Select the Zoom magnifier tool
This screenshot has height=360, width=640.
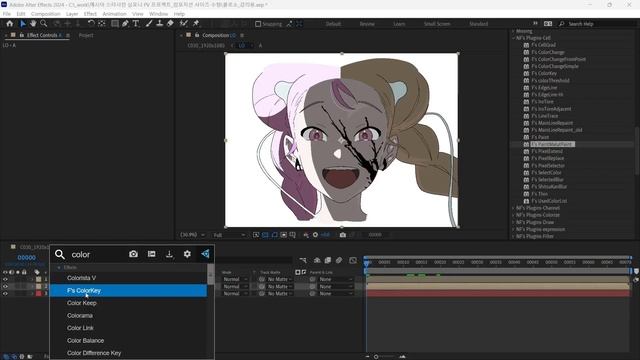(44, 24)
